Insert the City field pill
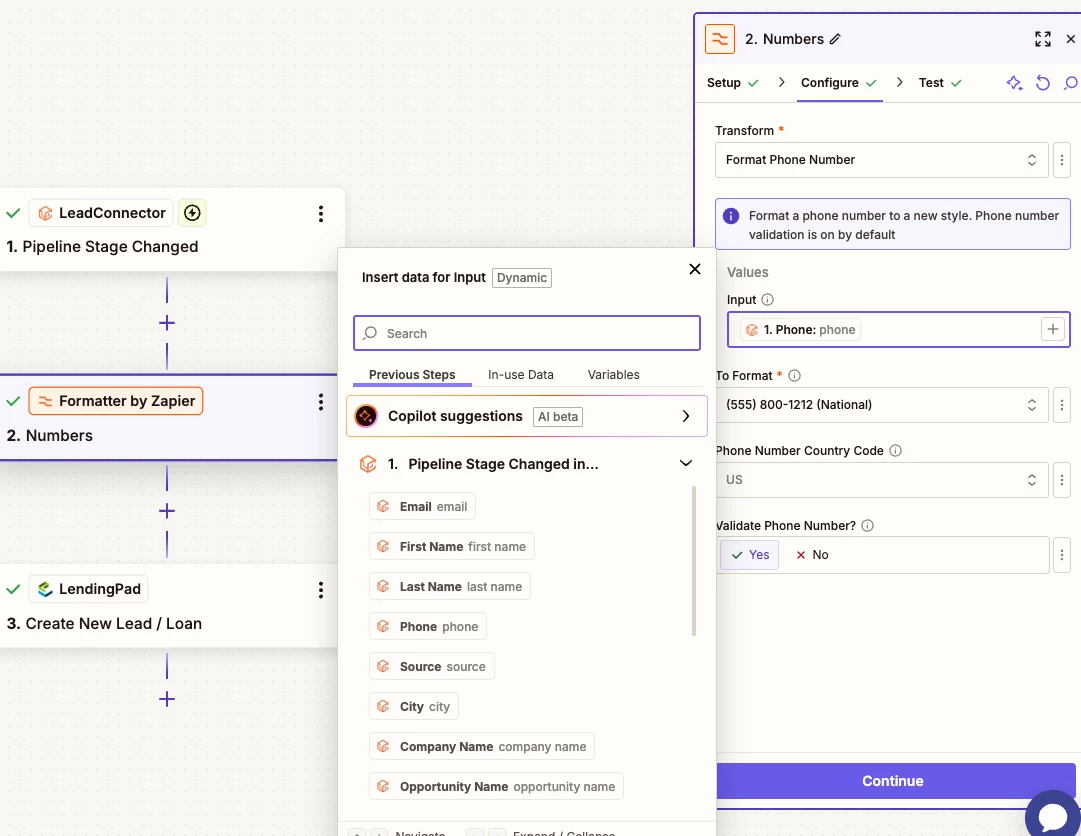The height and width of the screenshot is (836, 1081). 414,706
